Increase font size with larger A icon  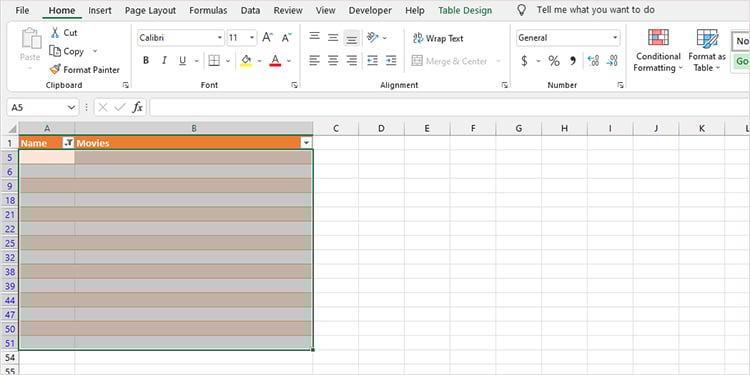pyautogui.click(x=267, y=37)
